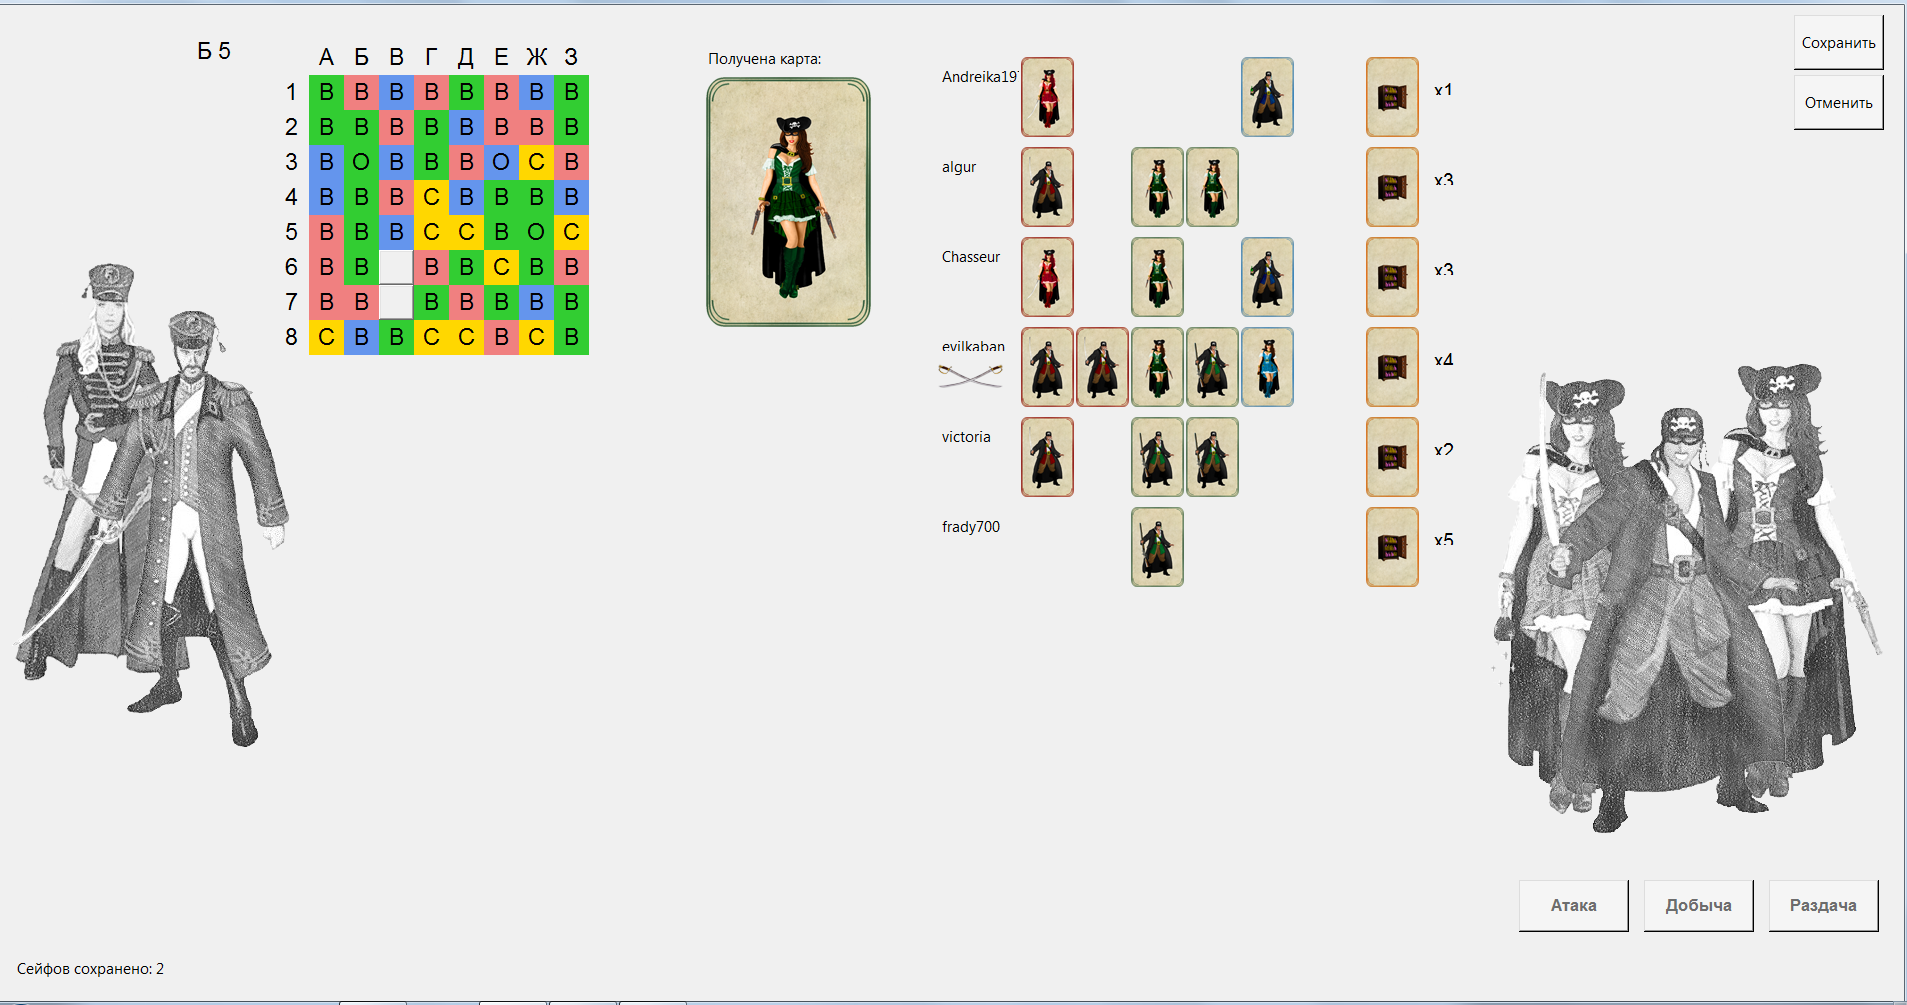Screen dimensions: 1907x1005
Task: Select evilkaban's green pirate man card
Action: pos(1212,367)
